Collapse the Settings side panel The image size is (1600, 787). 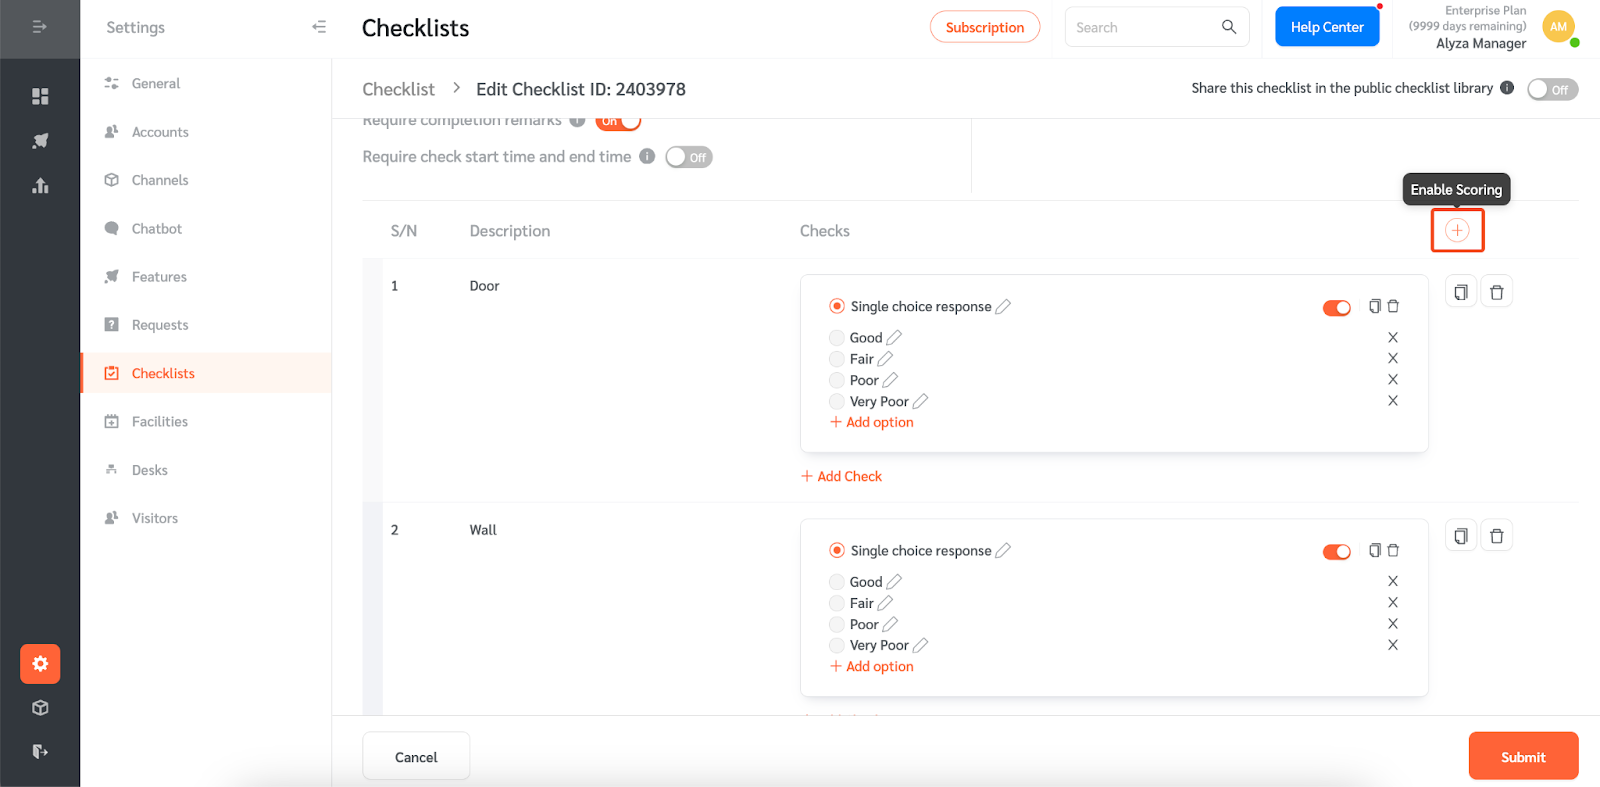tap(319, 27)
